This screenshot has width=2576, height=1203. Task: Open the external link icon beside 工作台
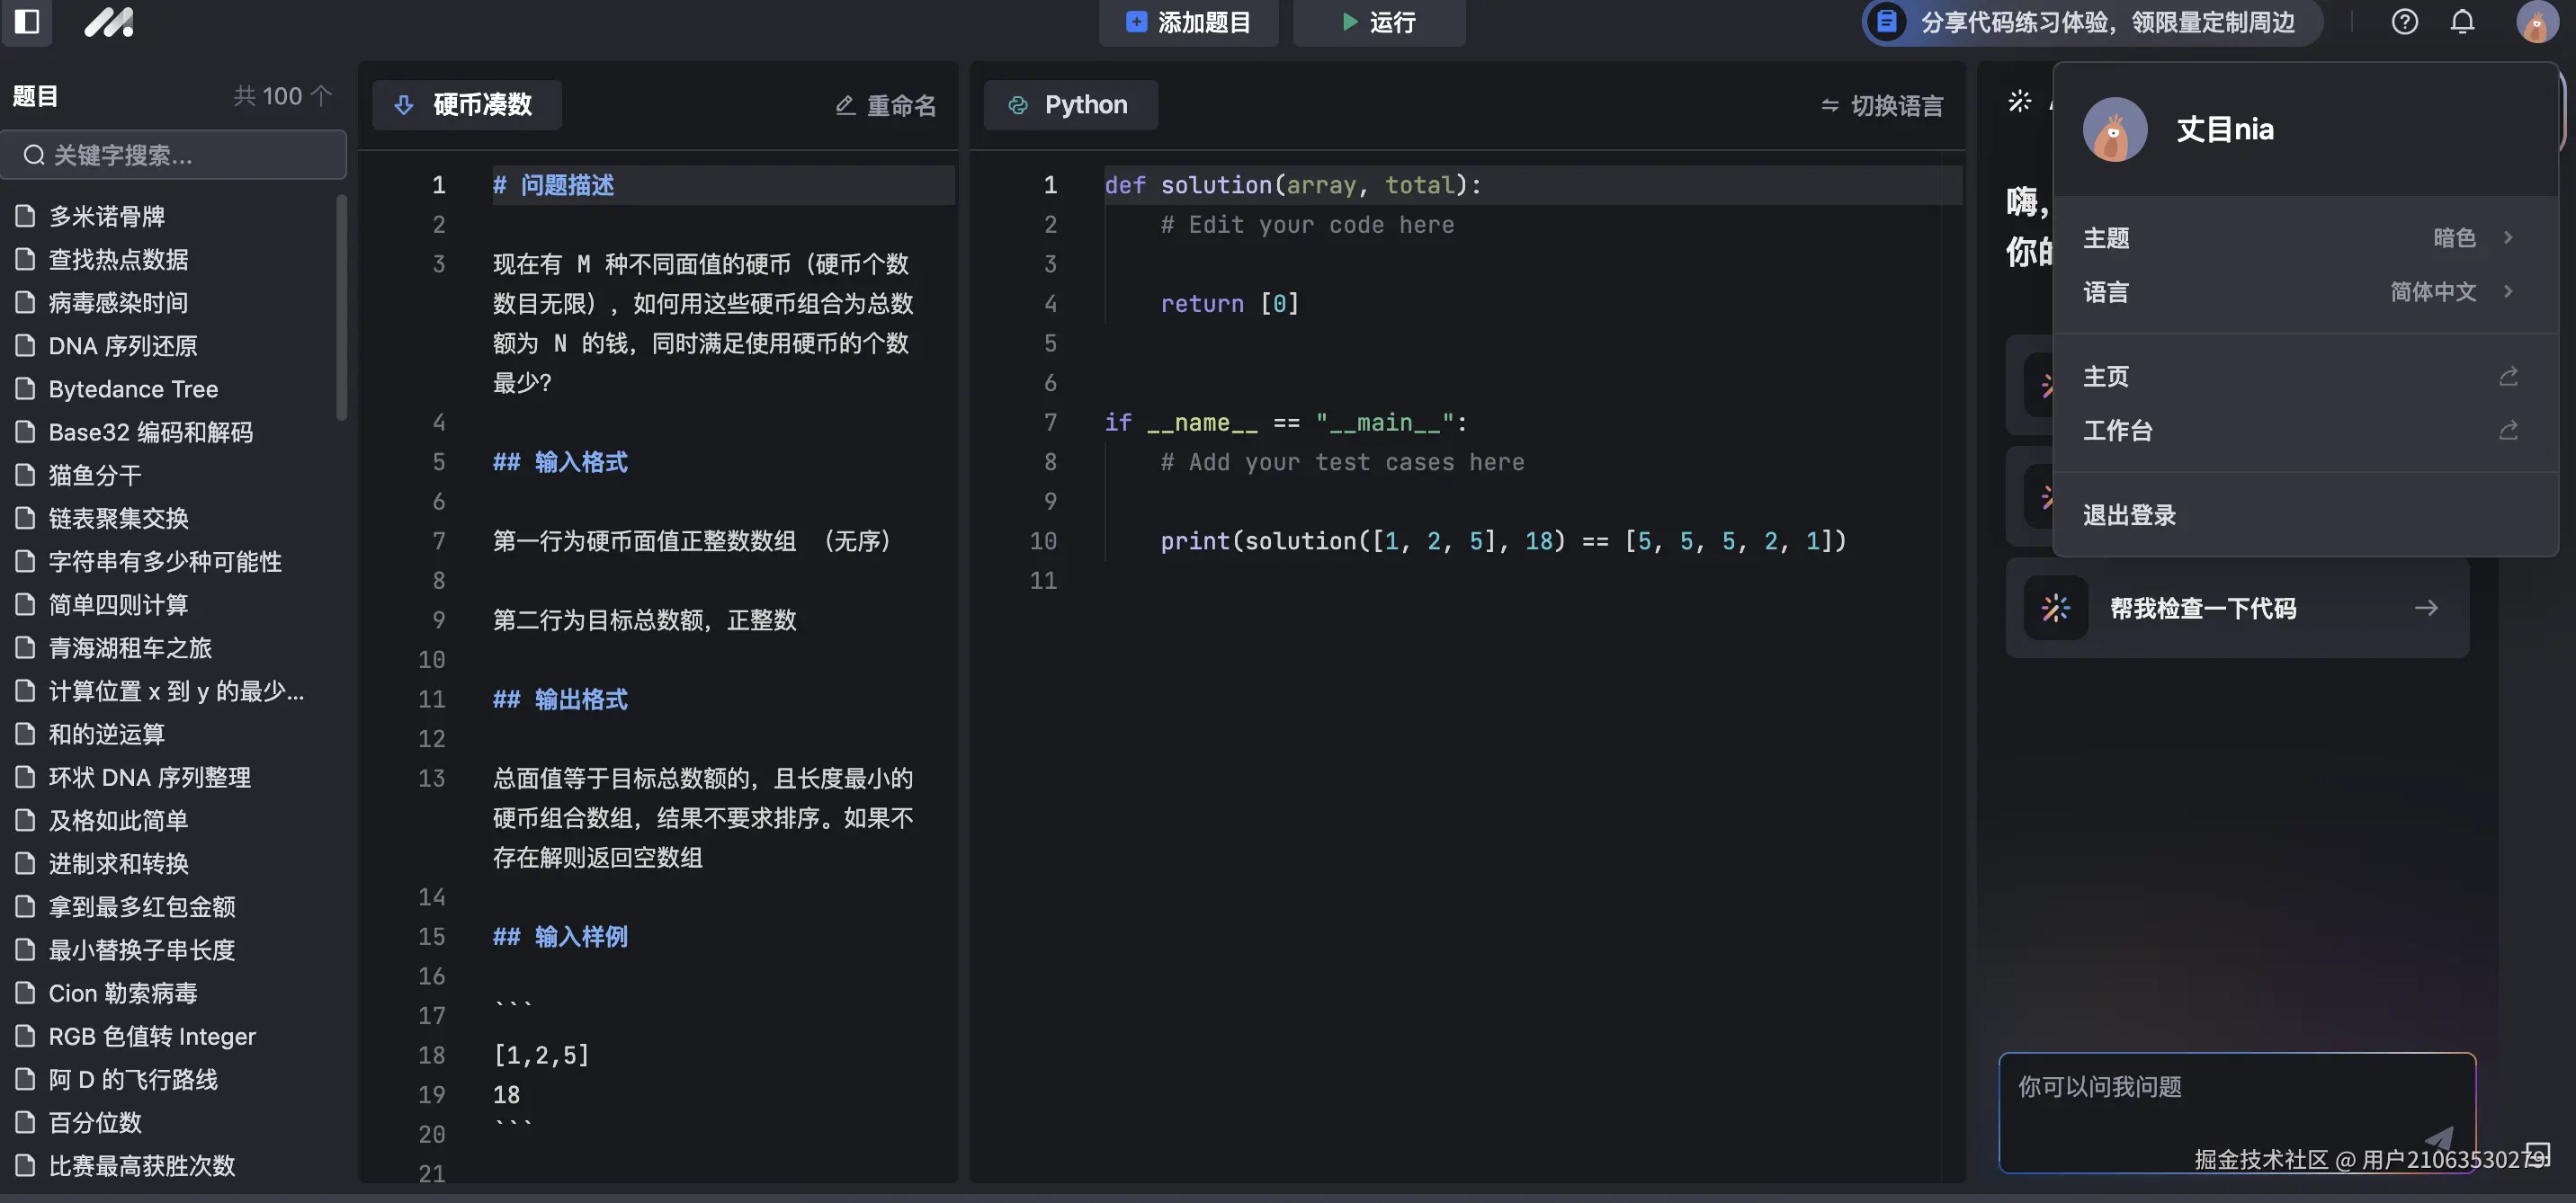pos(2508,430)
